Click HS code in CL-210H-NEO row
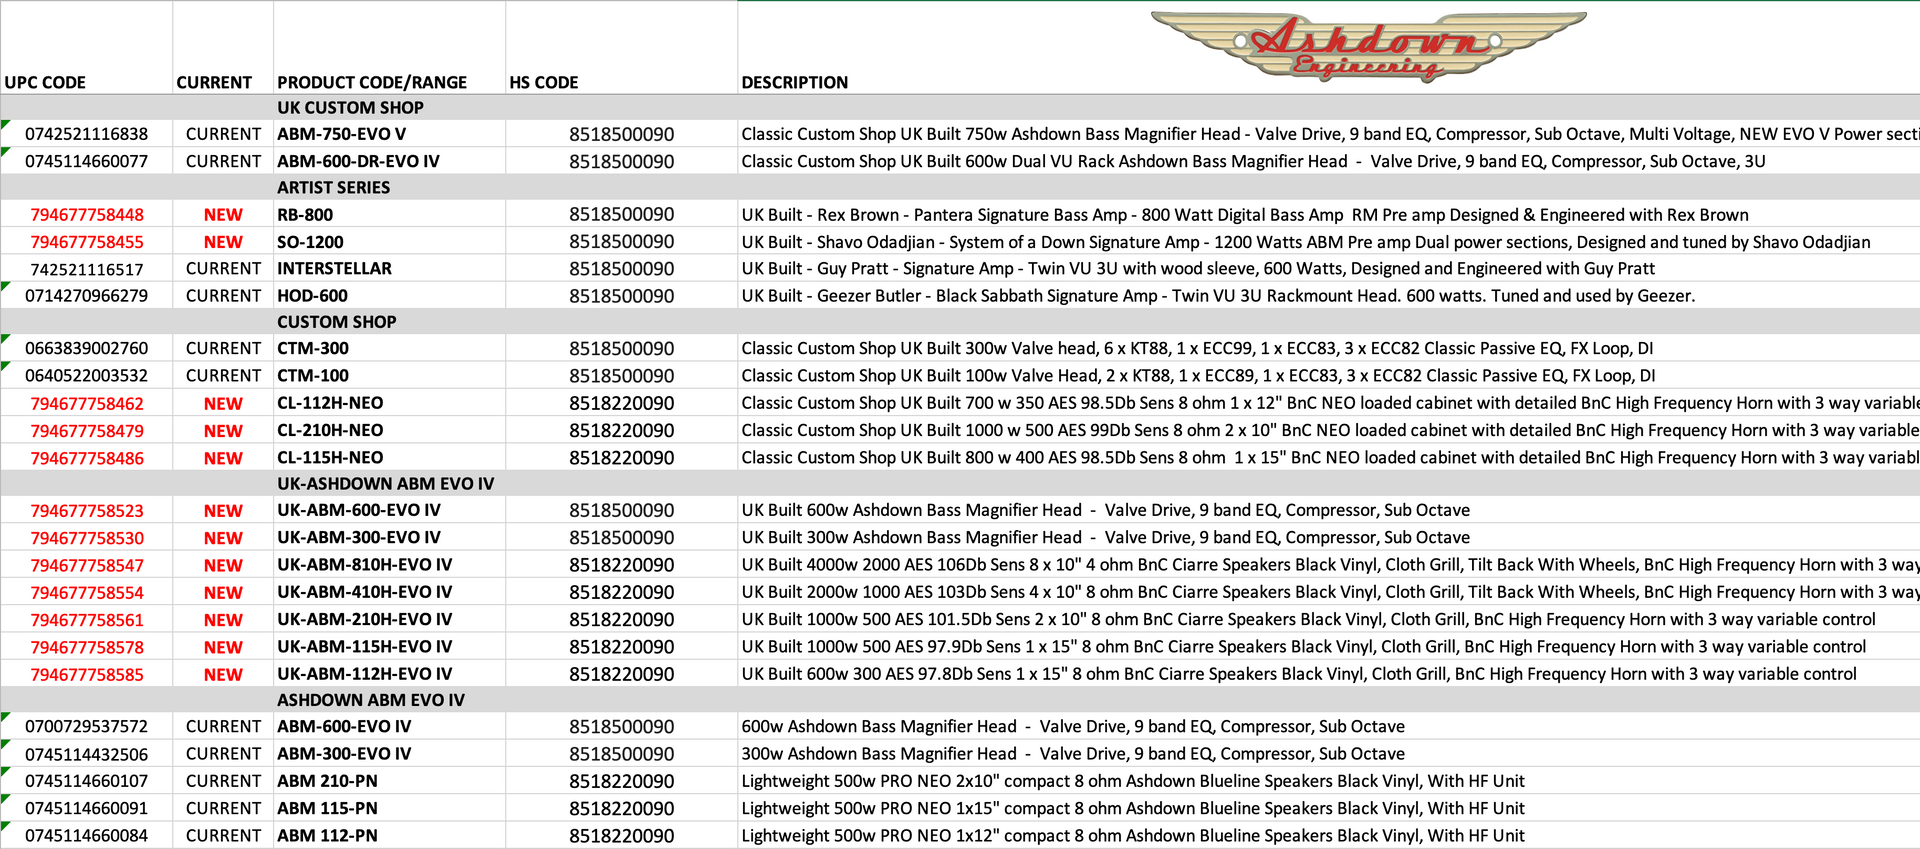Screen dimensions: 1920x849 click(622, 430)
